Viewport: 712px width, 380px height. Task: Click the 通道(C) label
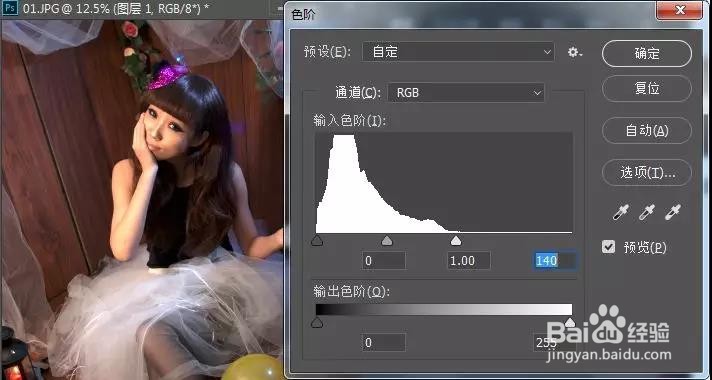tap(358, 93)
